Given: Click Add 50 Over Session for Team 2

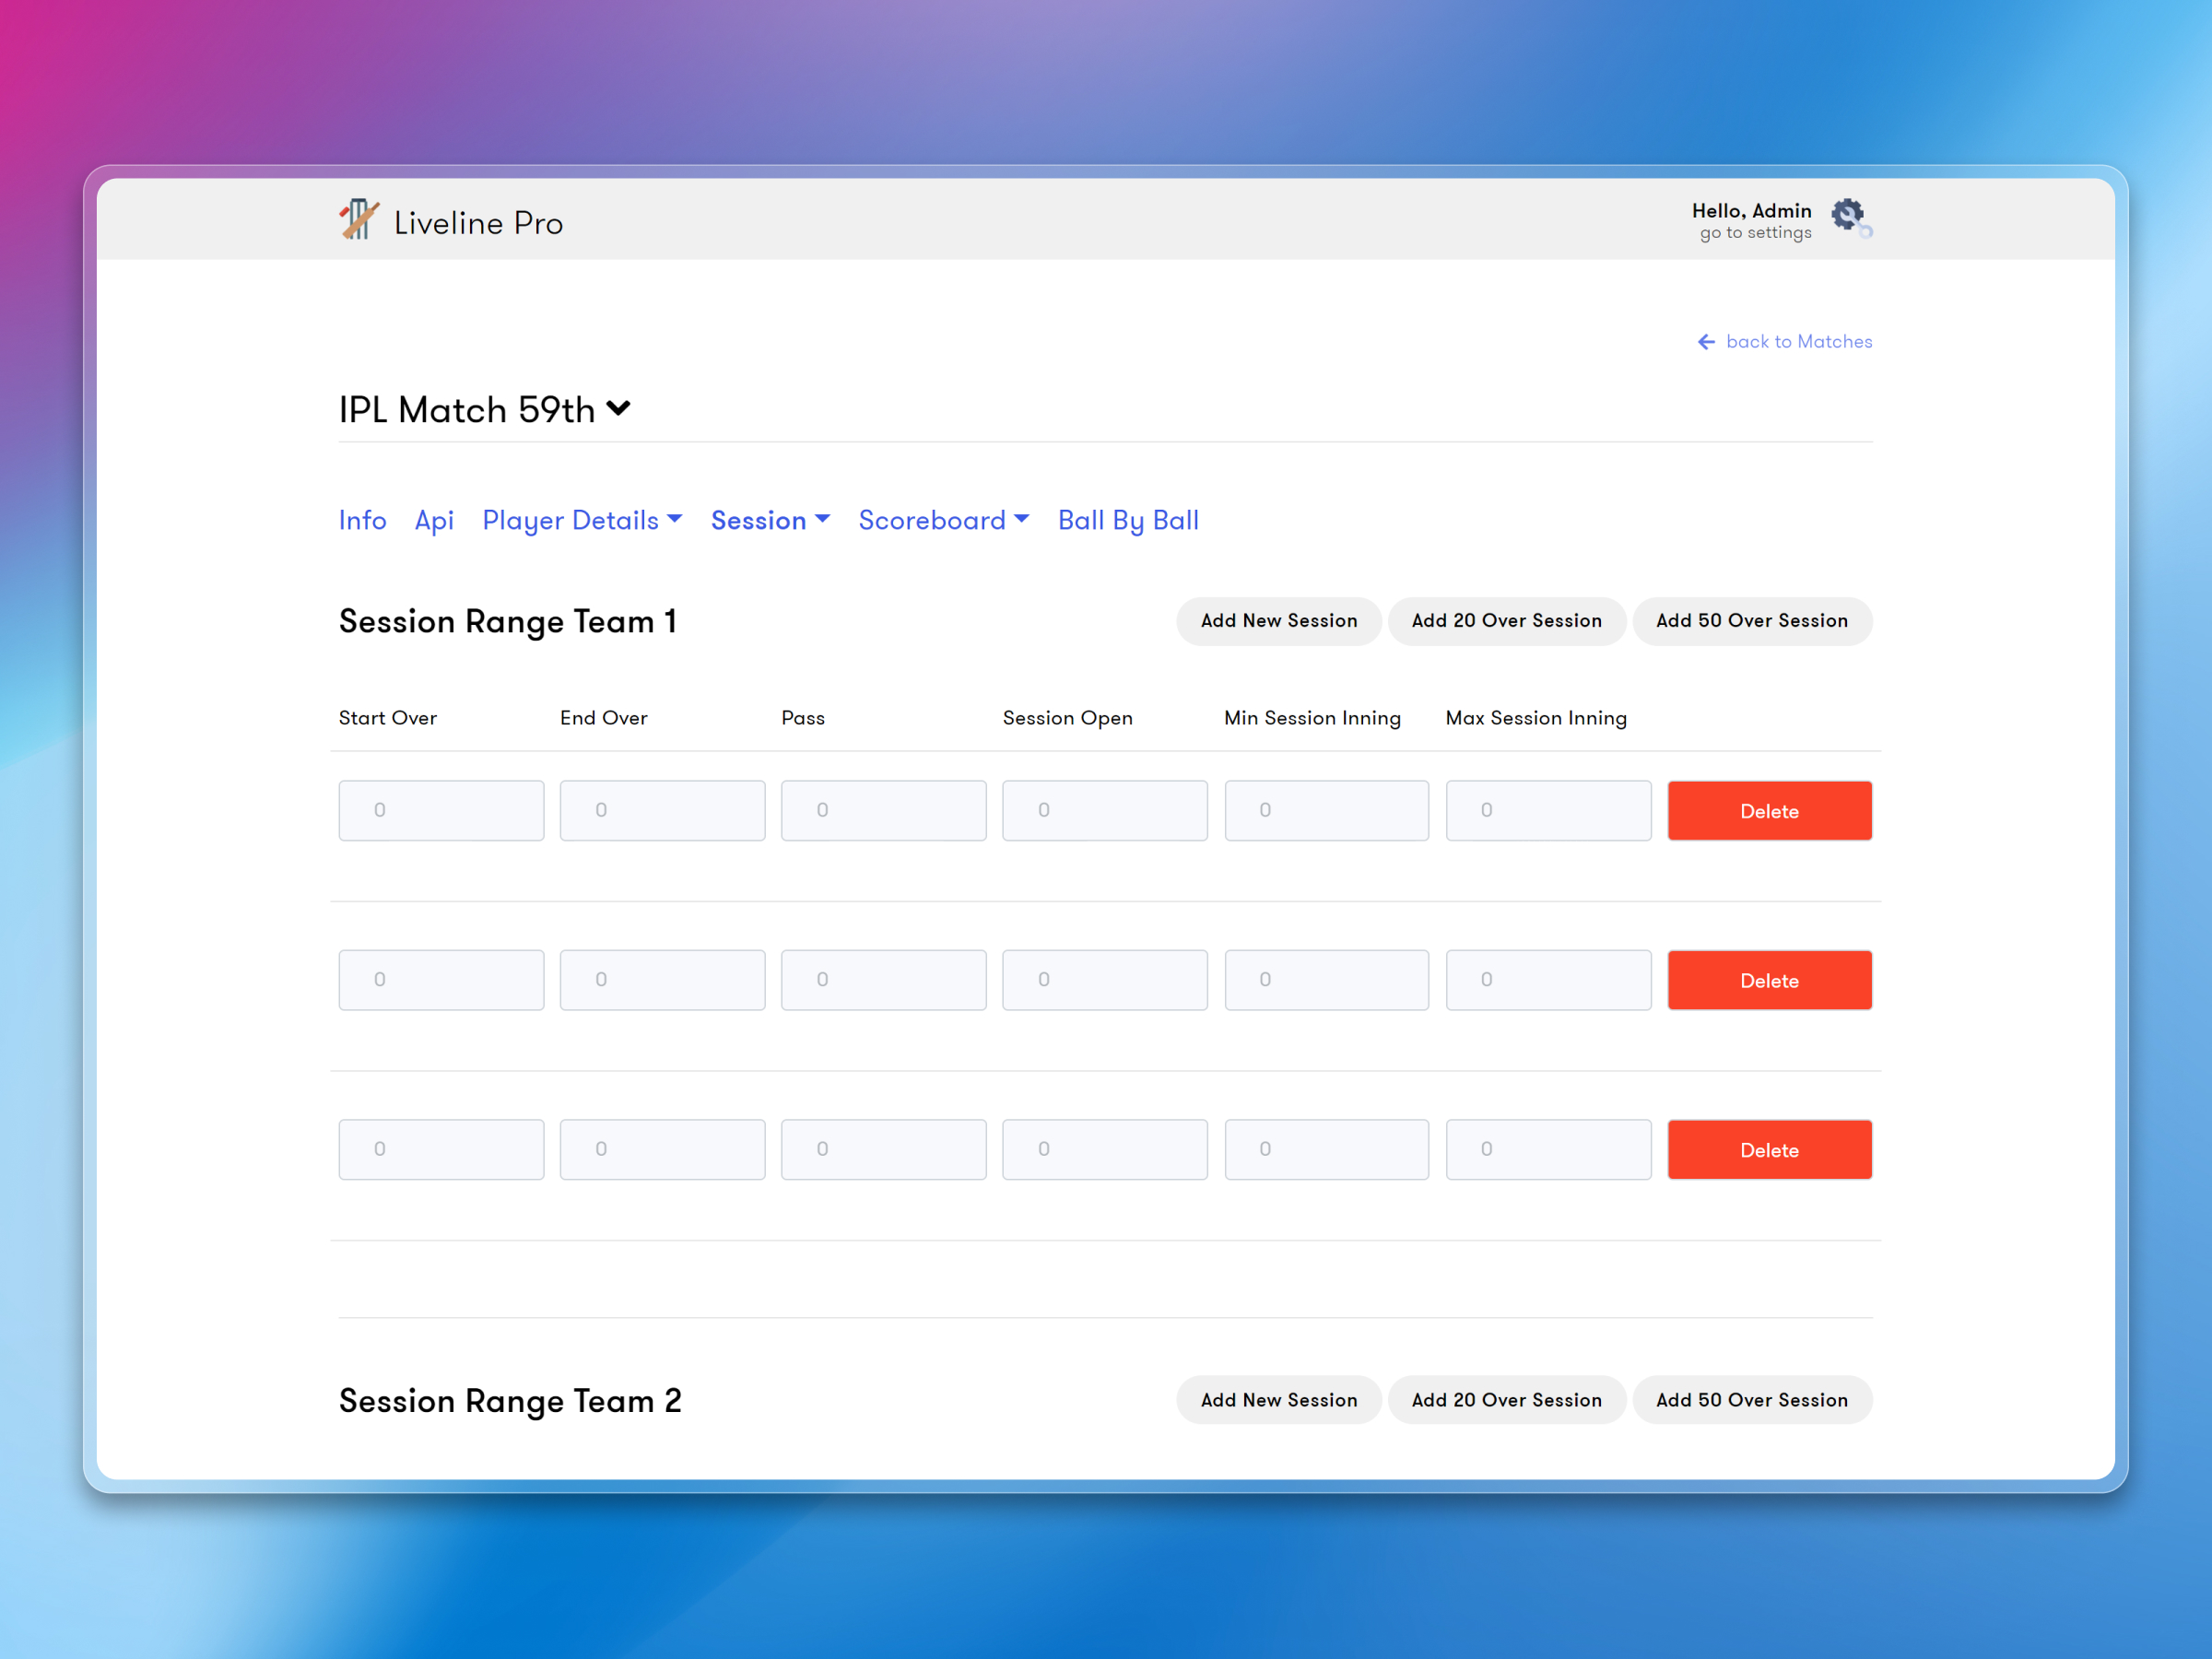Looking at the screenshot, I should (x=1752, y=1400).
